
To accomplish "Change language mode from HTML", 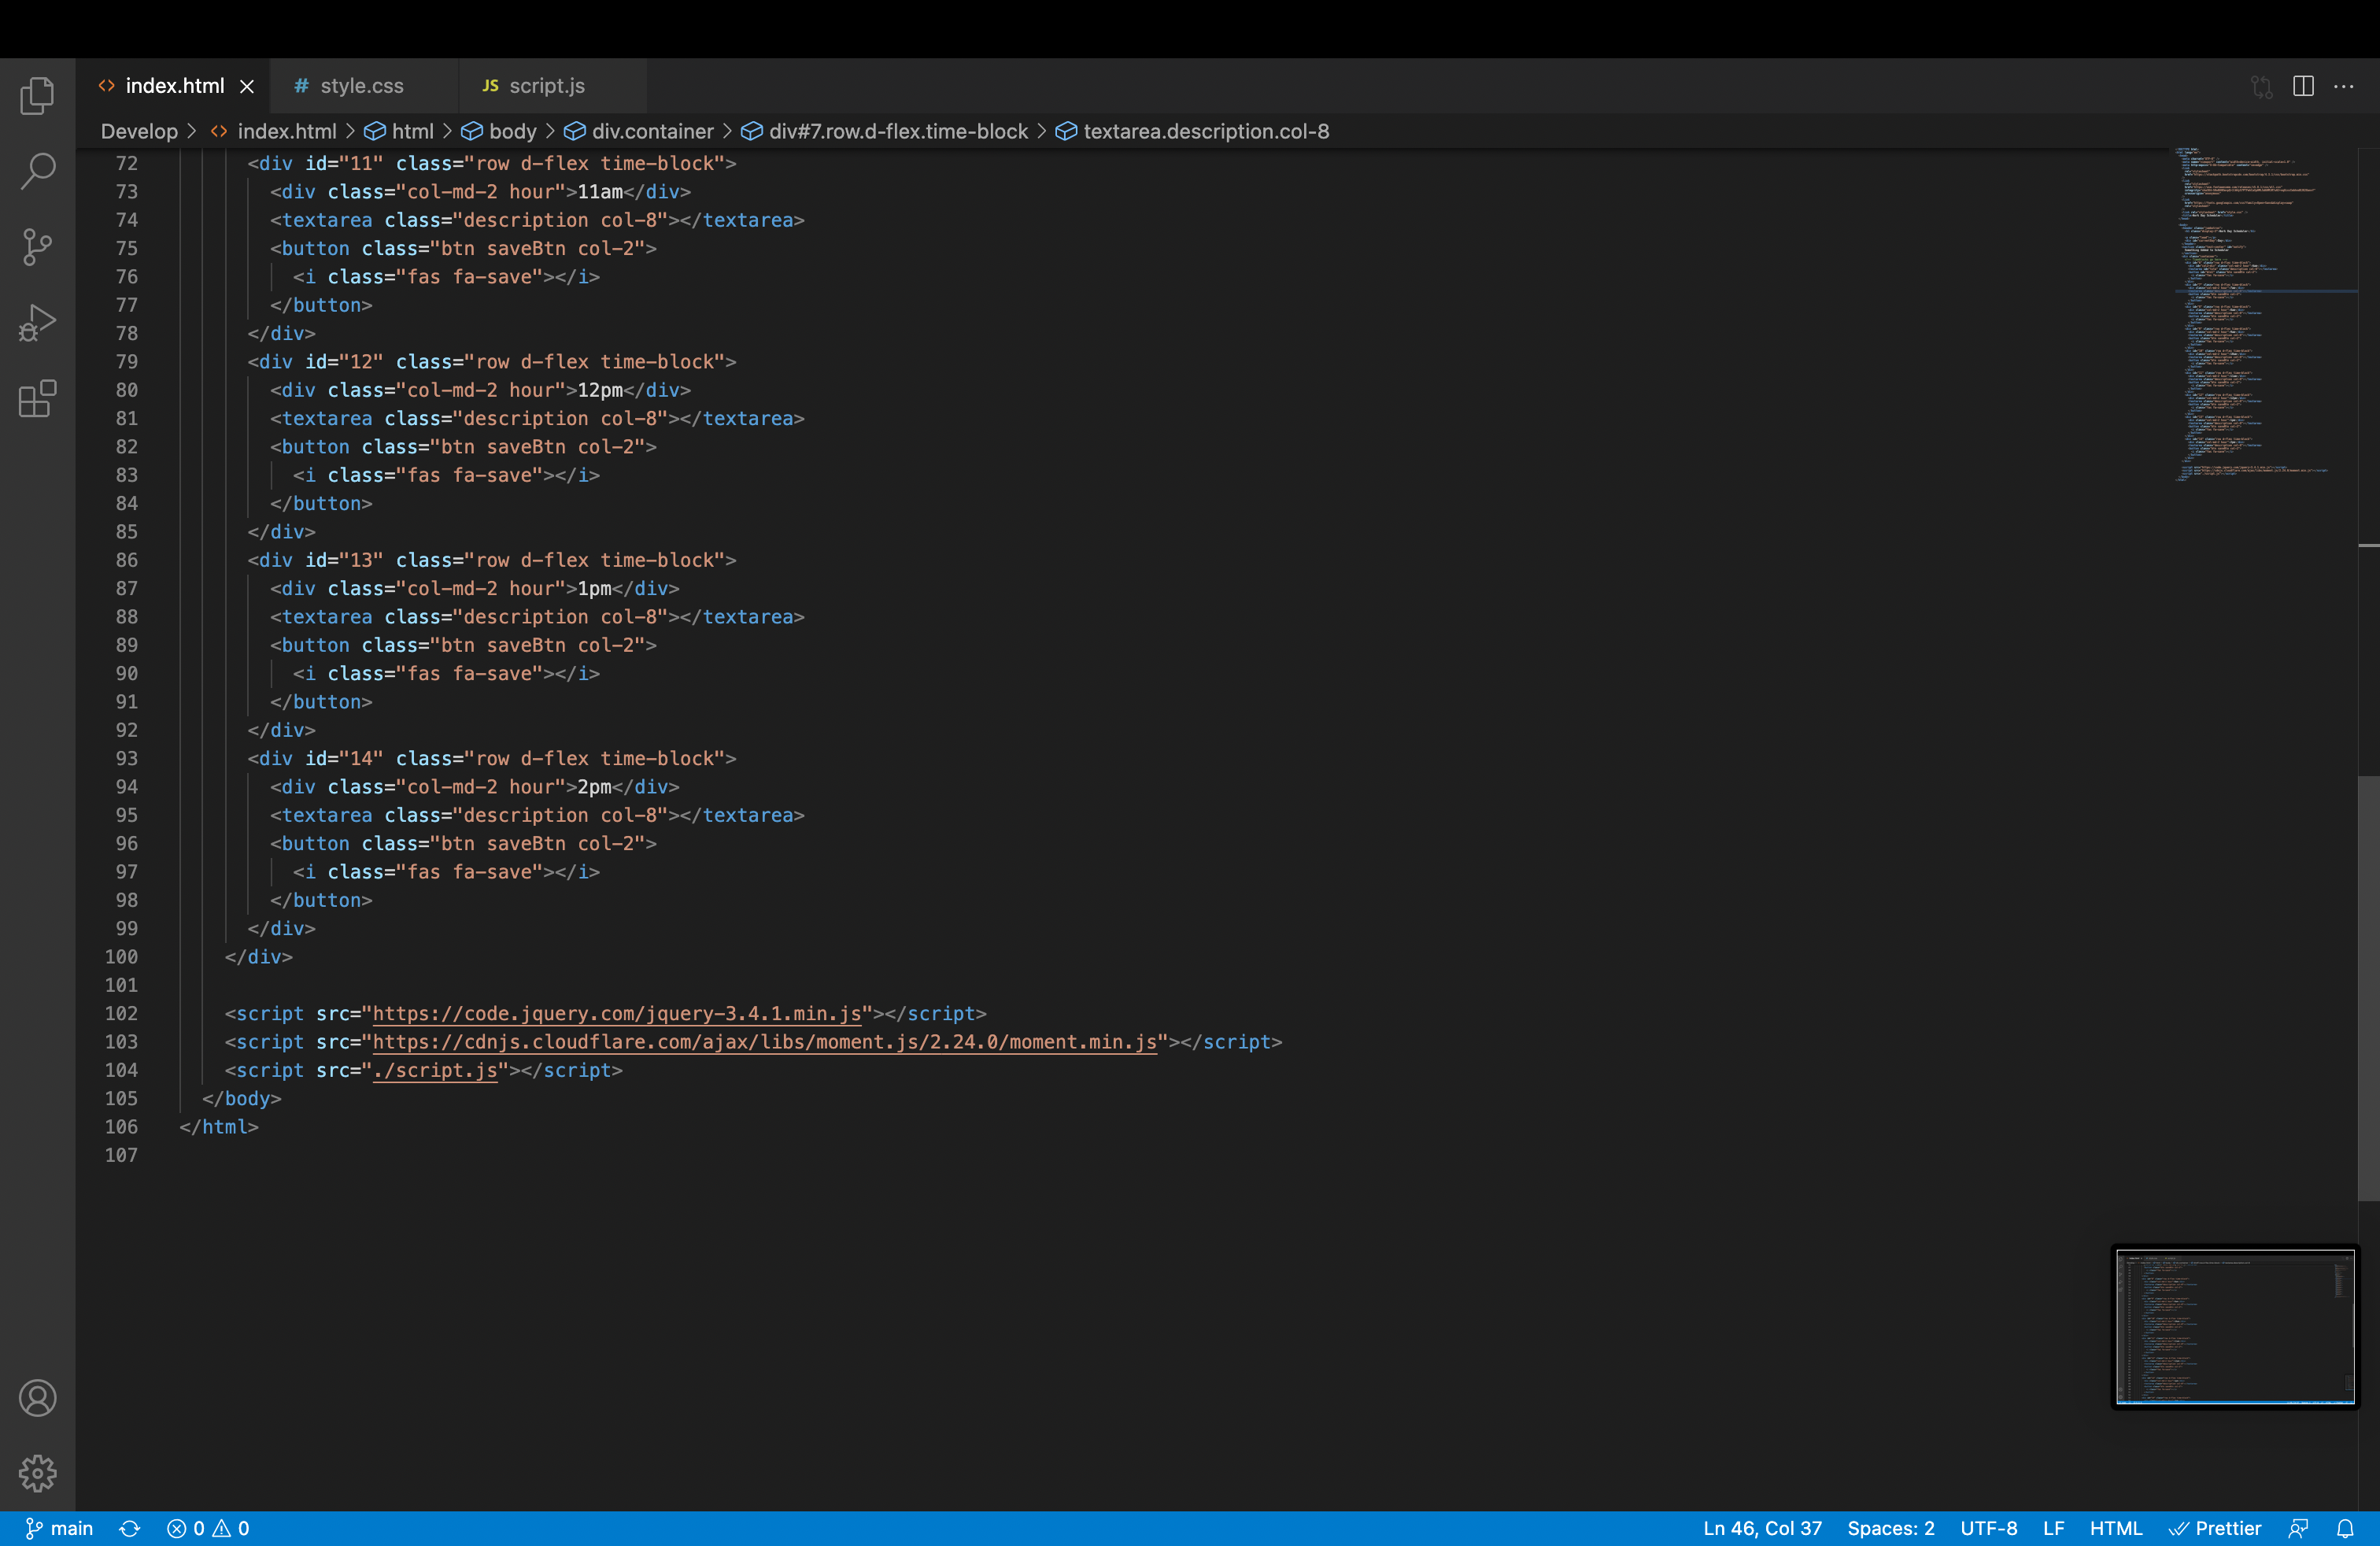I will pyautogui.click(x=2115, y=1528).
